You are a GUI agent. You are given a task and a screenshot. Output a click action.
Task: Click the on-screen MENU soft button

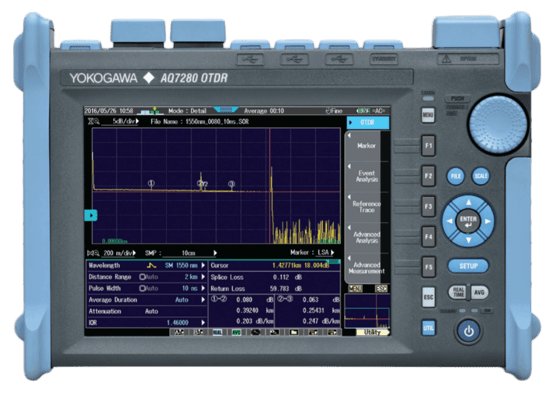(x=356, y=288)
